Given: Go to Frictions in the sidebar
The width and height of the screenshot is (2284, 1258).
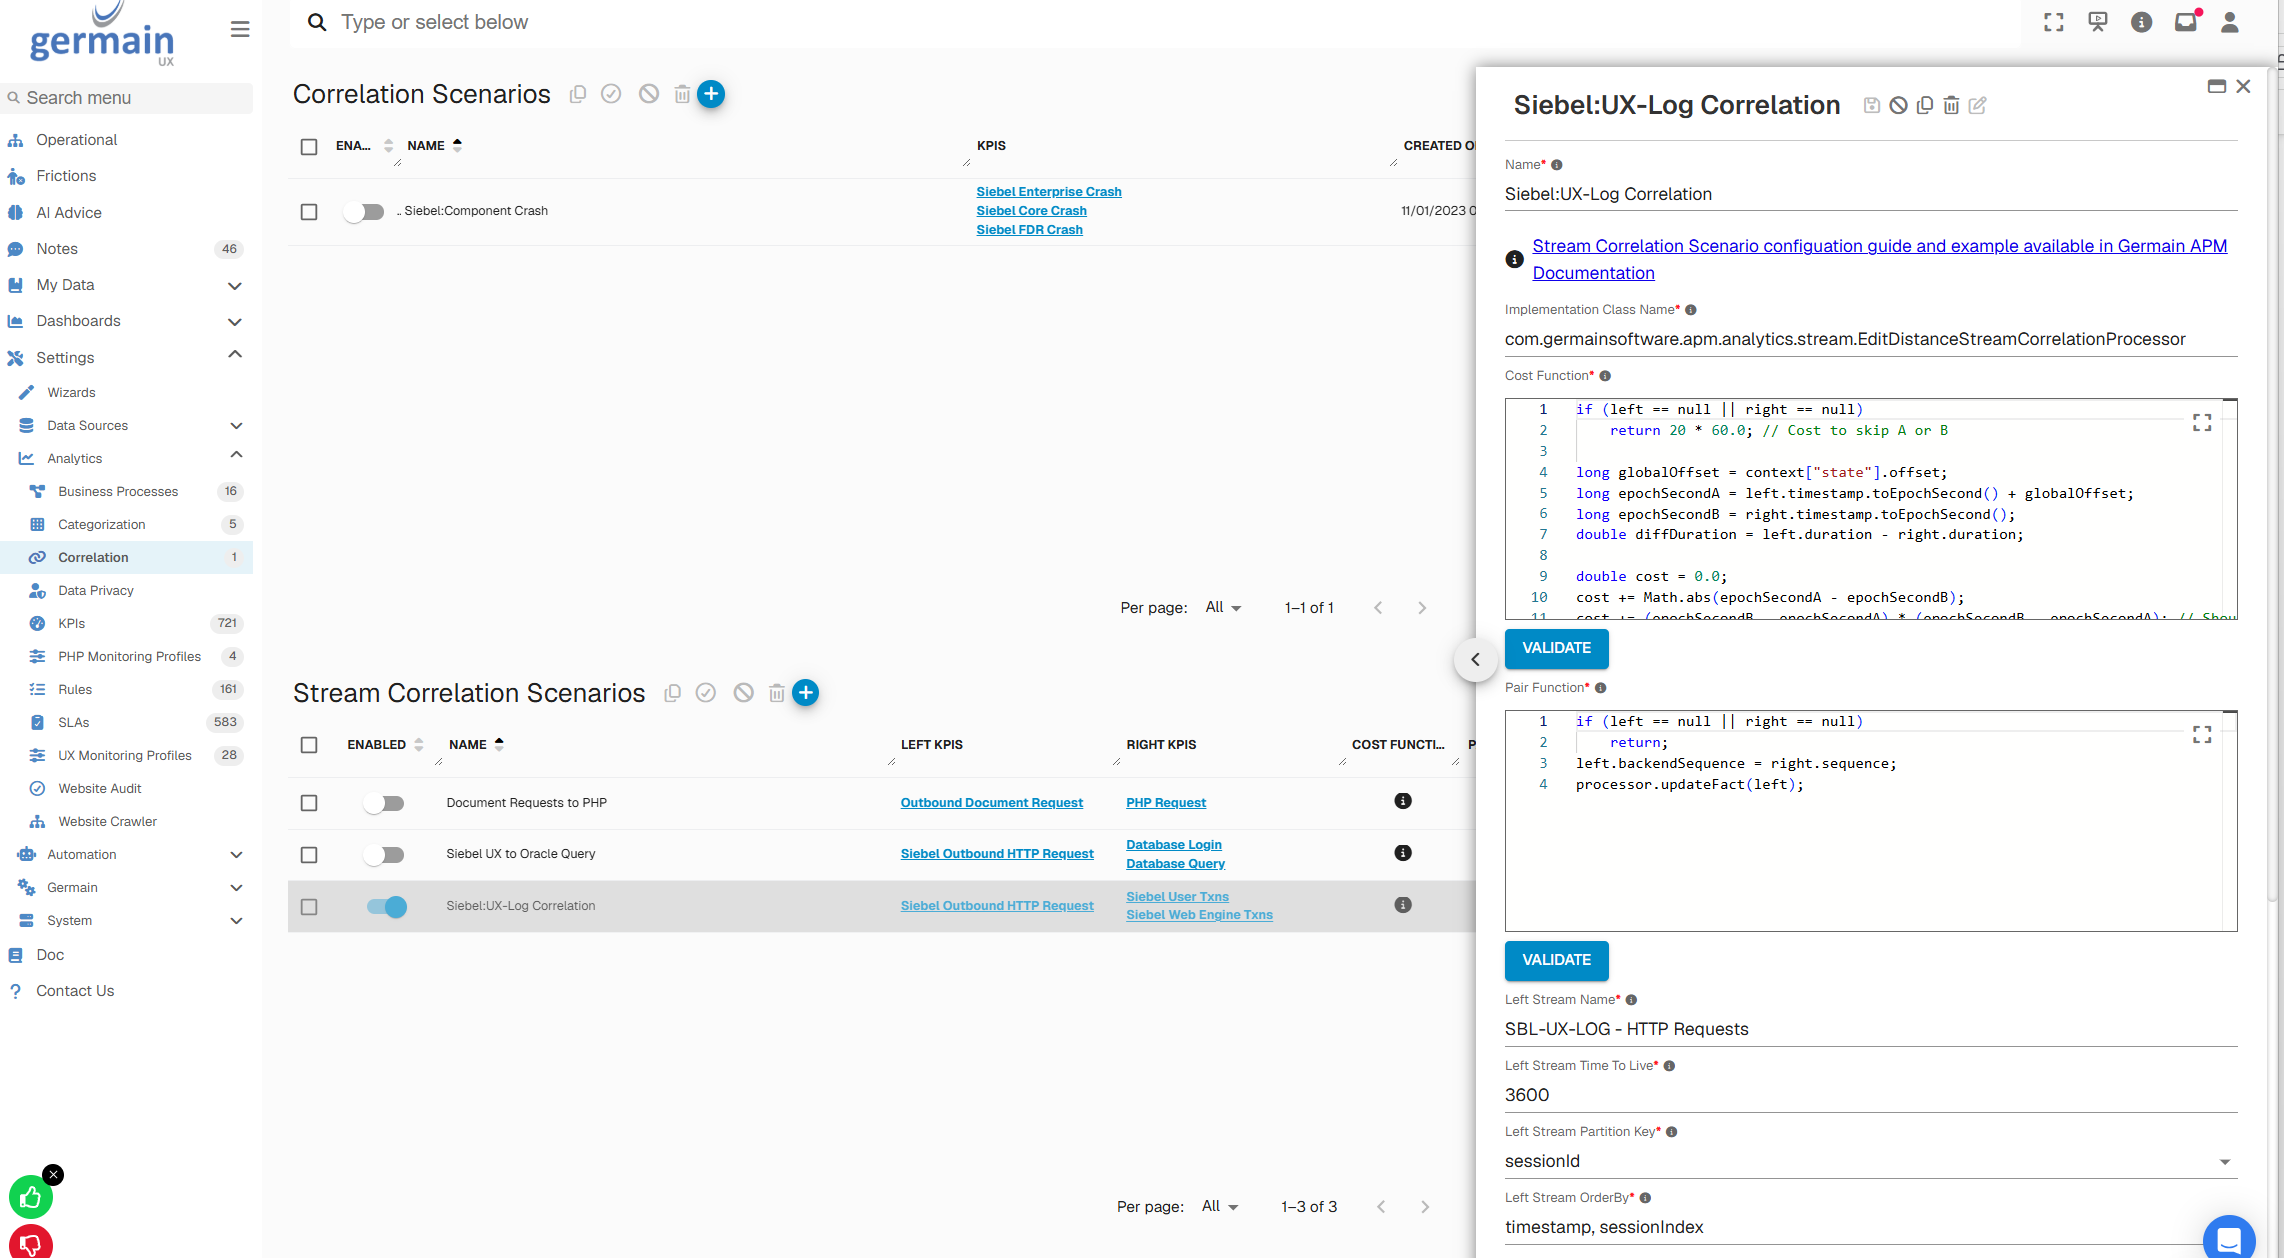Looking at the screenshot, I should tap(126, 176).
